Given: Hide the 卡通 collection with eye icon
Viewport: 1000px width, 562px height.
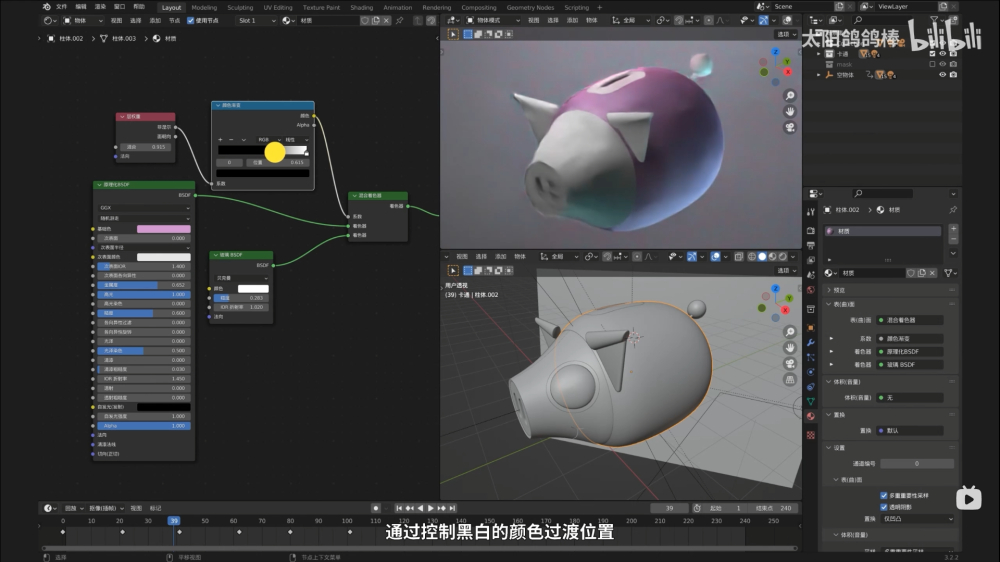Looking at the screenshot, I should coord(943,54).
